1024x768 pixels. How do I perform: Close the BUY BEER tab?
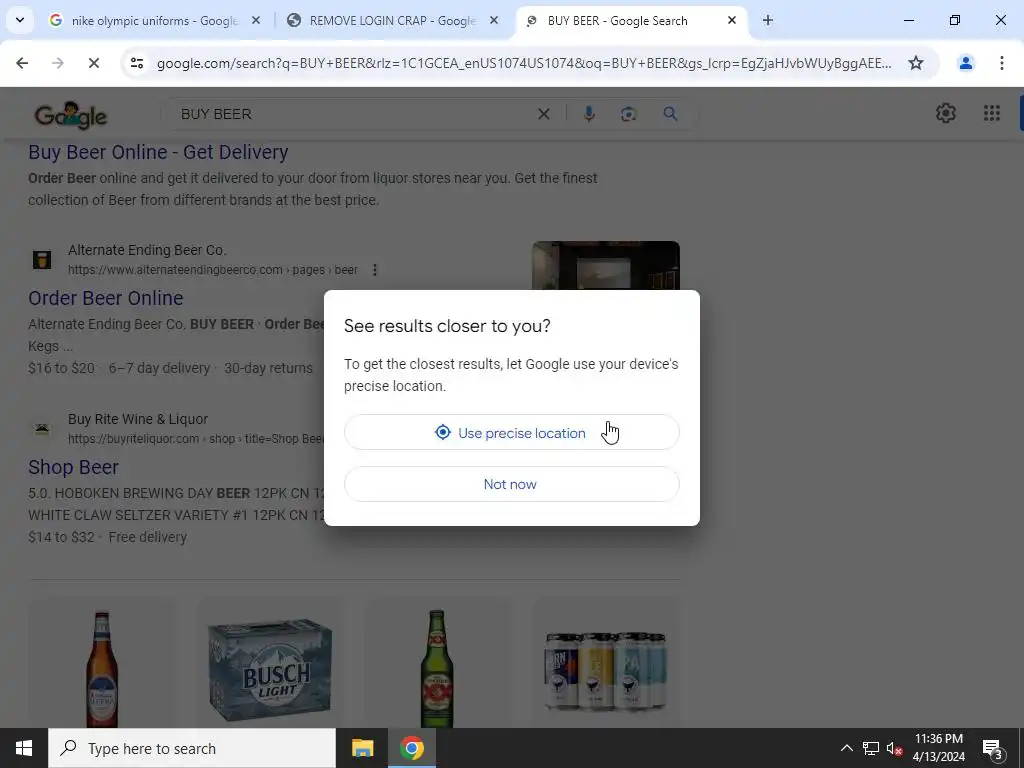[732, 20]
